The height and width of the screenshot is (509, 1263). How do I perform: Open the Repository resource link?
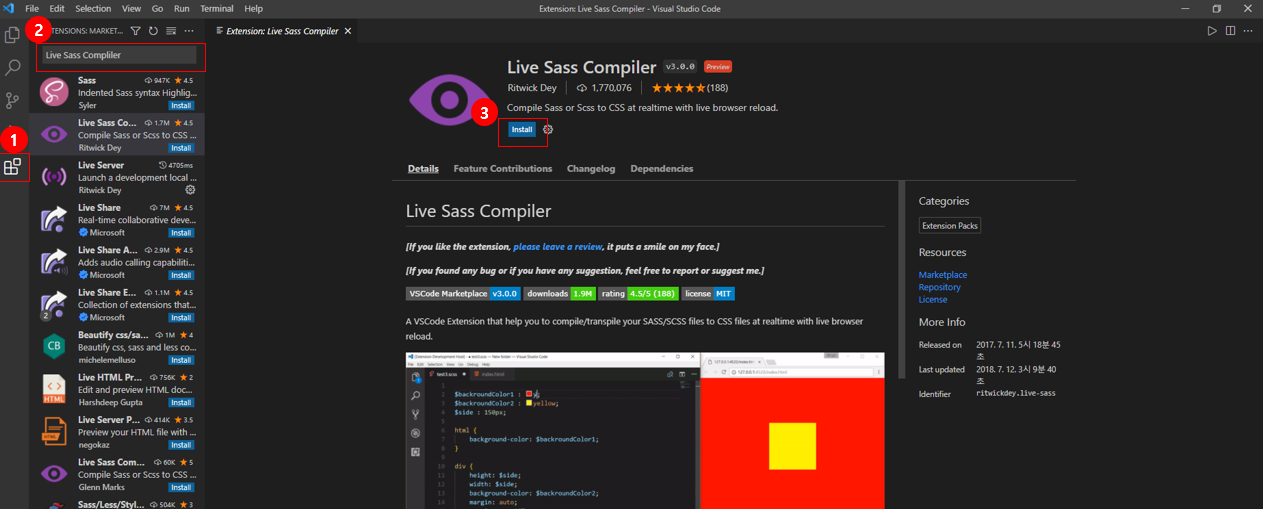coord(940,287)
